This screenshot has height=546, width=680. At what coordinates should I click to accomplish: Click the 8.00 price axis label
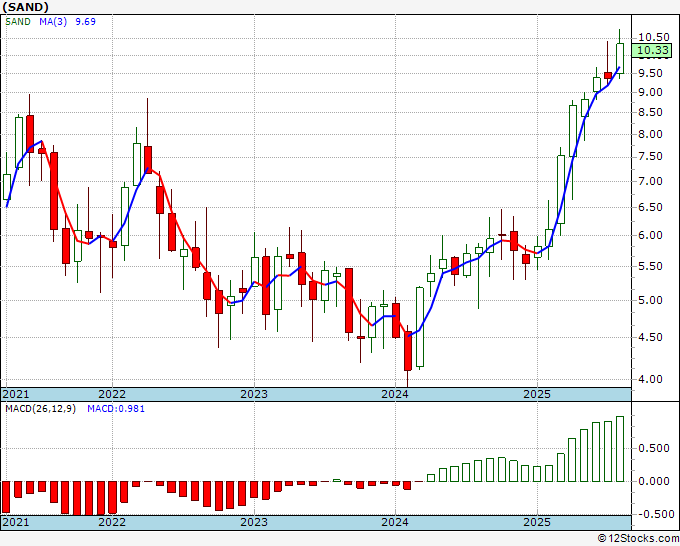coord(651,134)
